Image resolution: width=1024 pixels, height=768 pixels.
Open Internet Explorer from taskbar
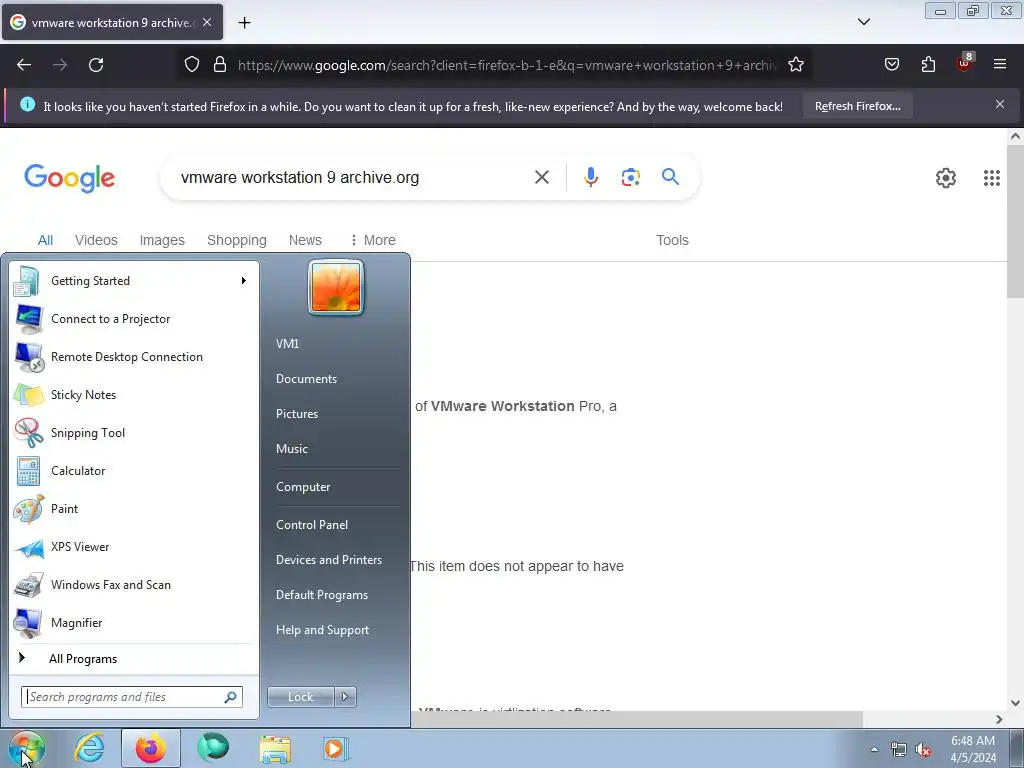tap(89, 748)
